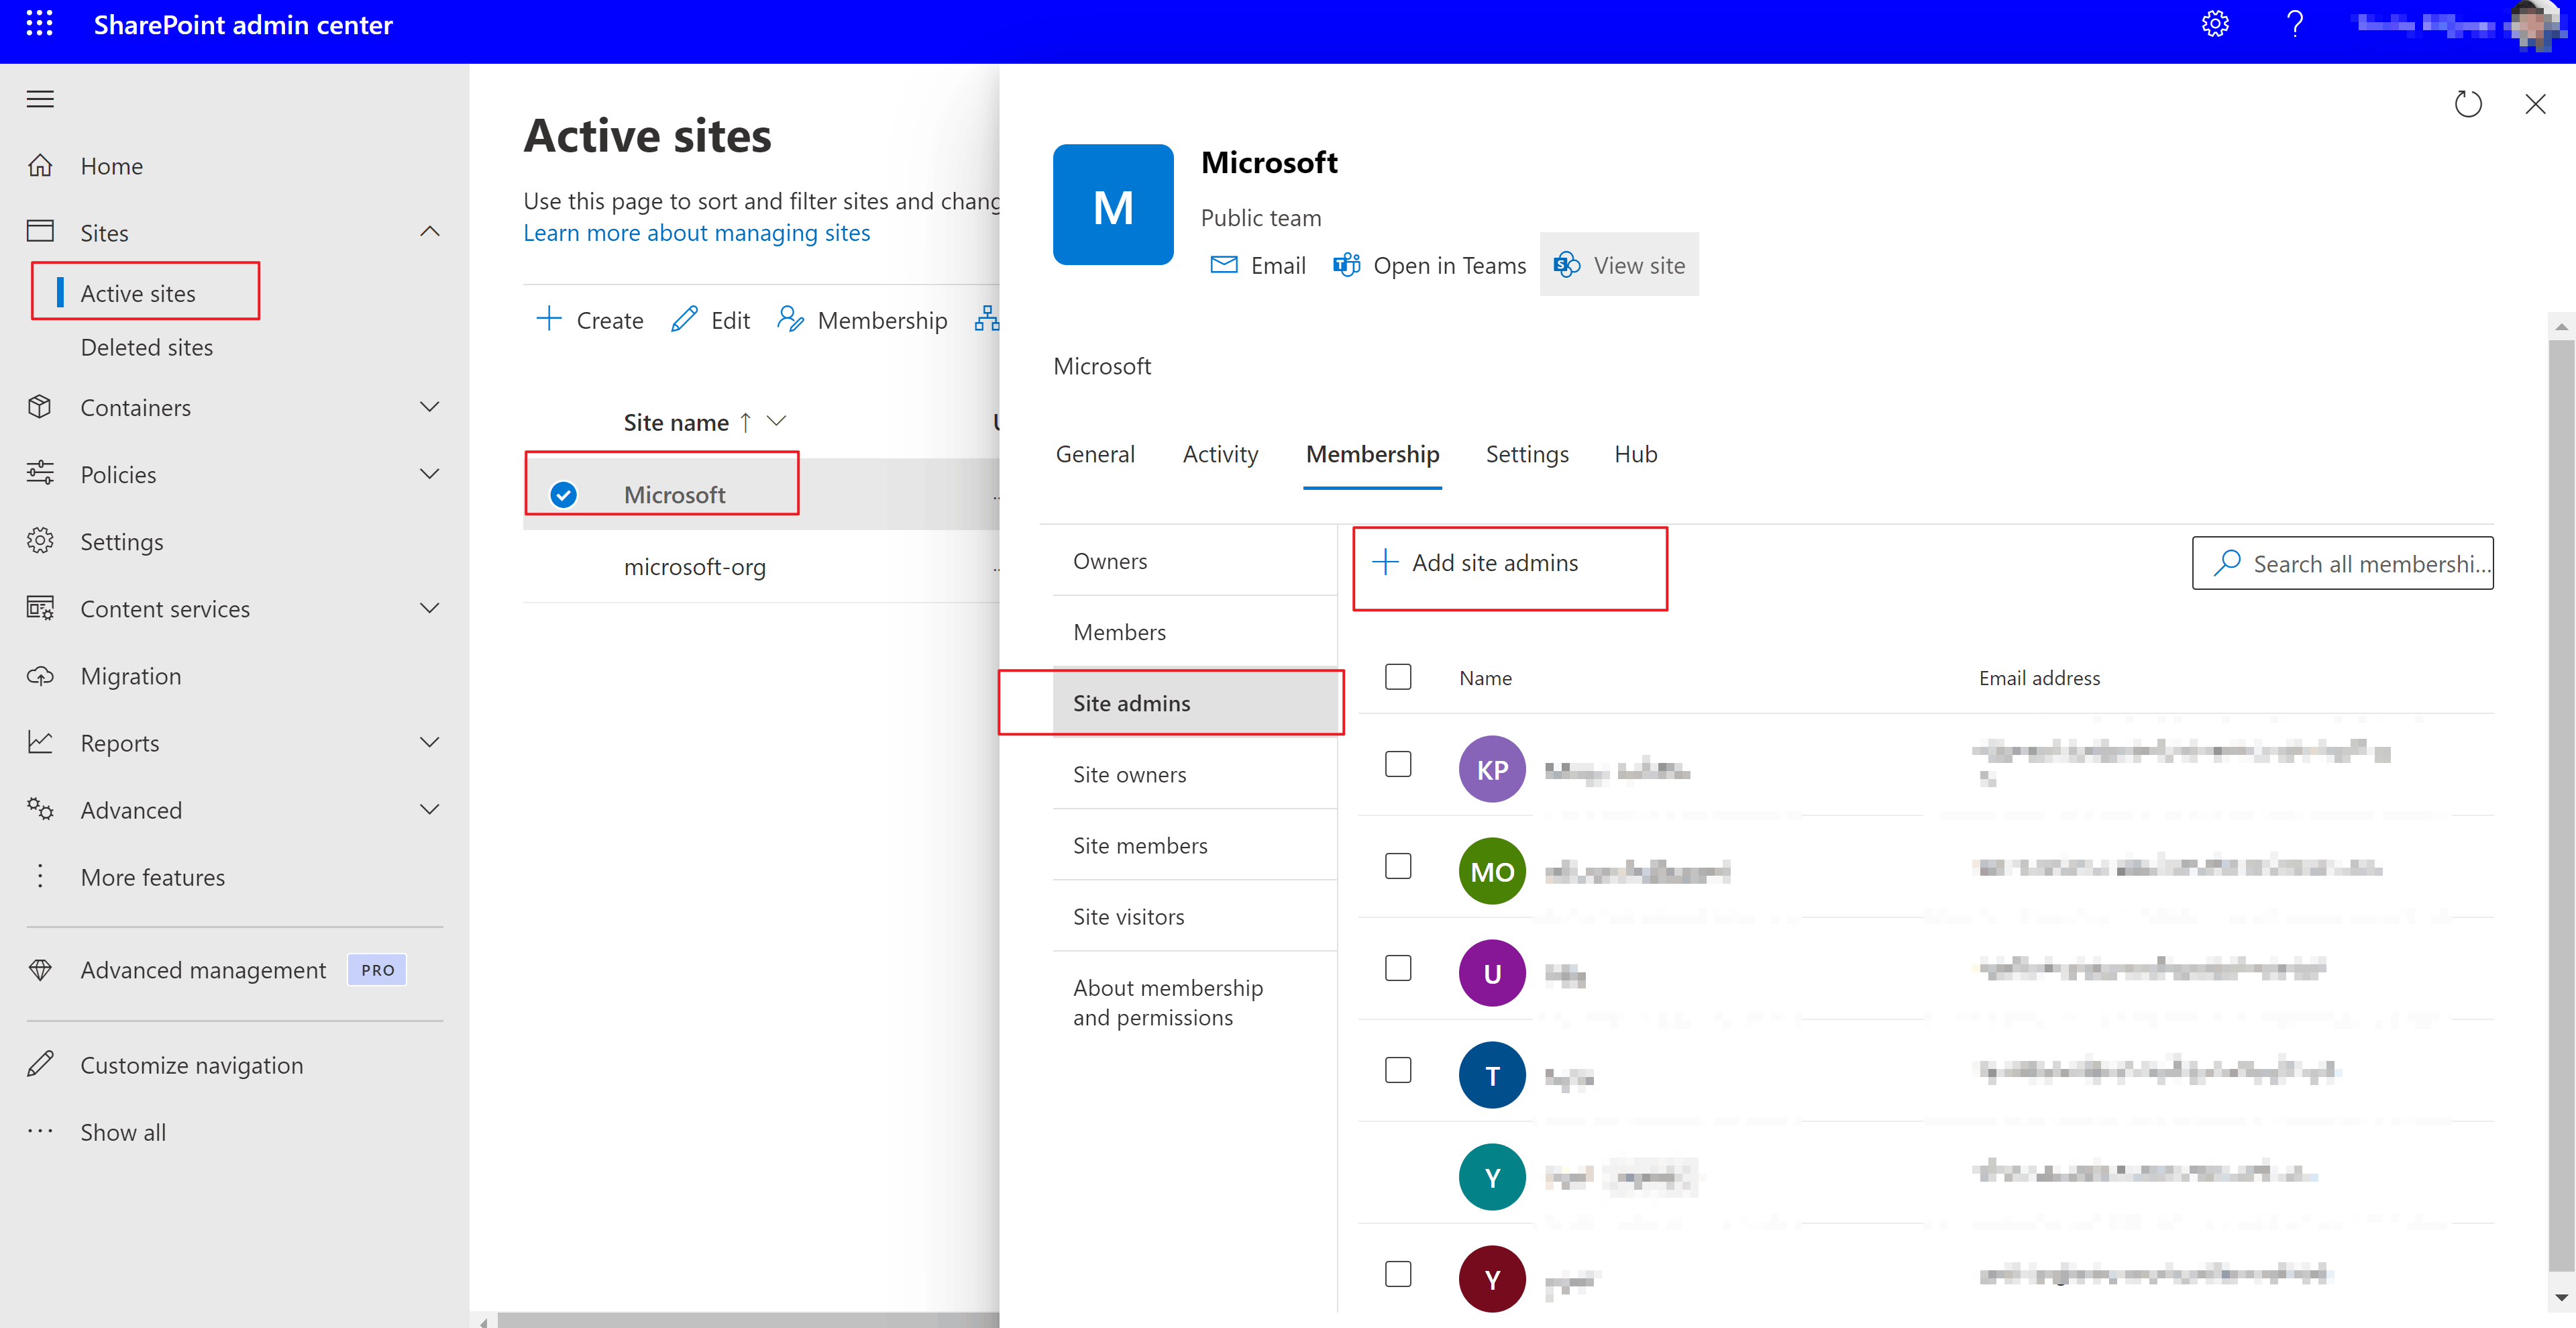2576x1328 pixels.
Task: Expand the Advanced navigation section
Action: [x=430, y=809]
